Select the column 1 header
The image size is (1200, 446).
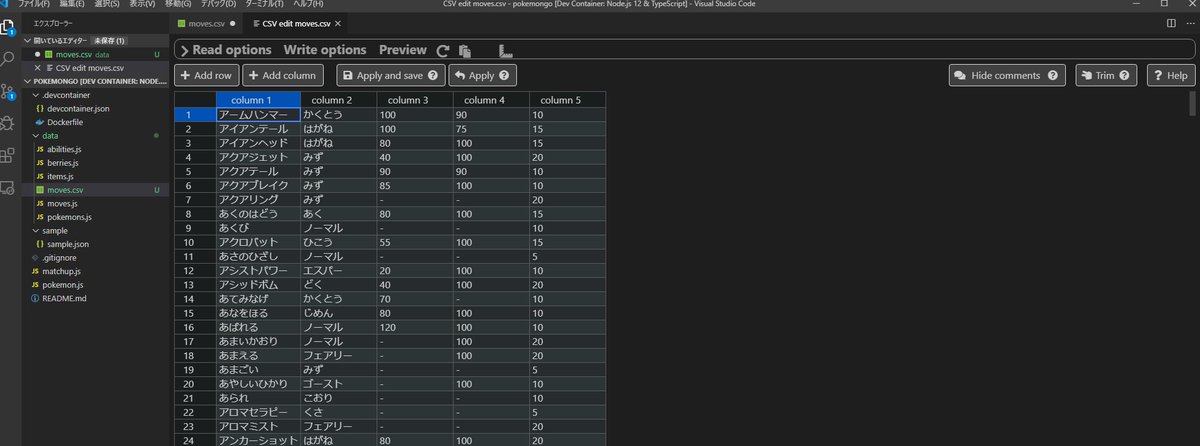tap(258, 100)
